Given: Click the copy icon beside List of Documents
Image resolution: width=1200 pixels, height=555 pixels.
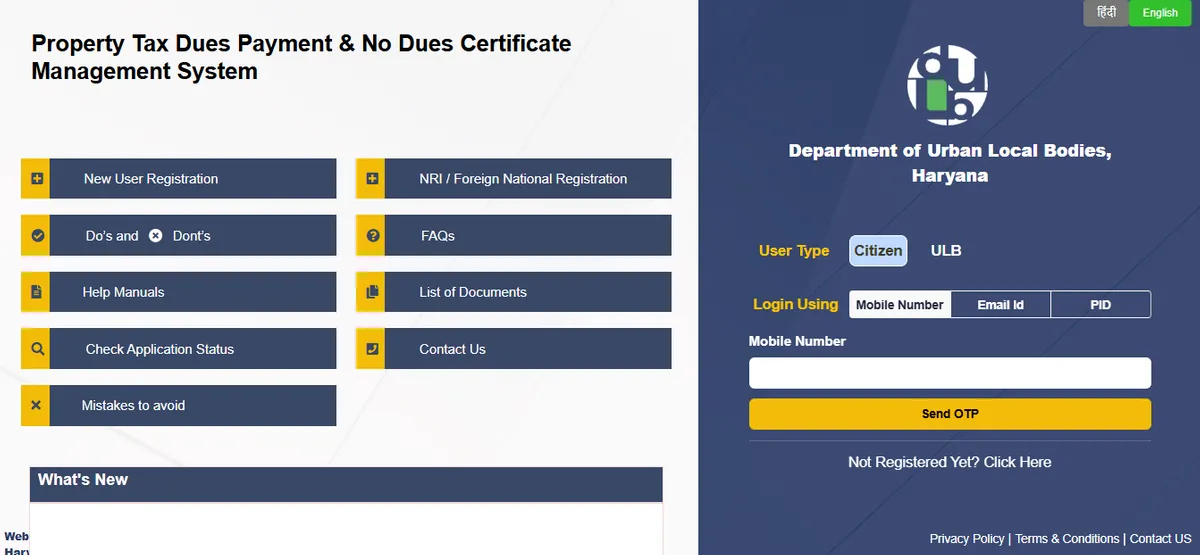Looking at the screenshot, I should coord(372,292).
